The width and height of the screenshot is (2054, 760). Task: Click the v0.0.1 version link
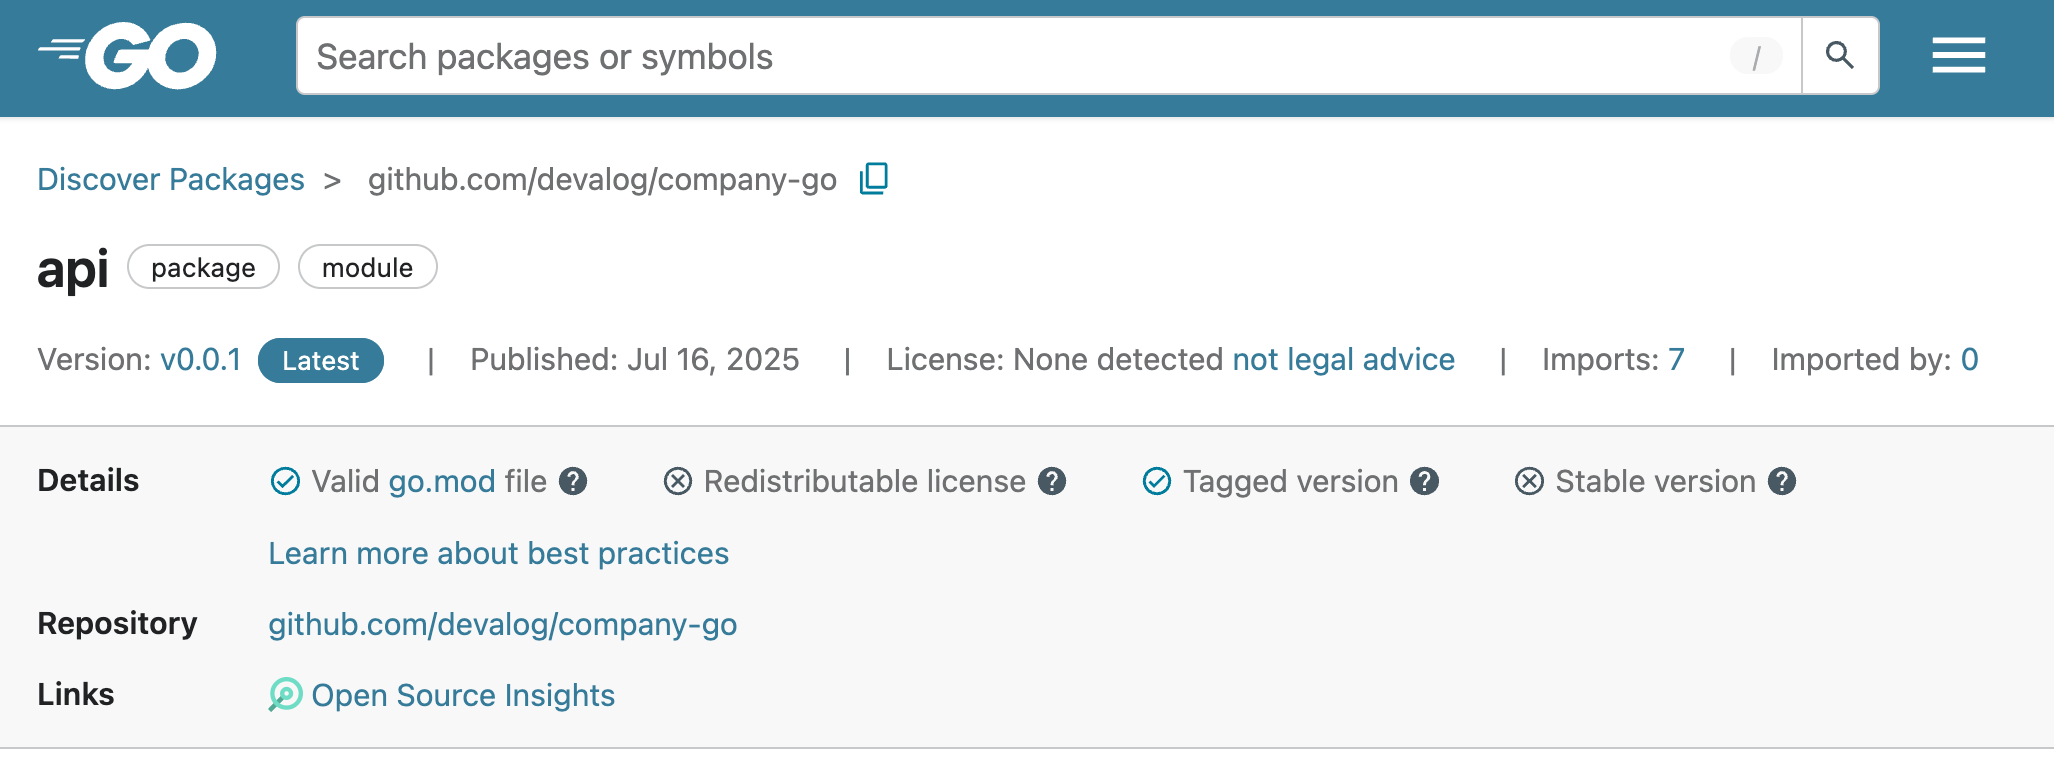pos(201,360)
